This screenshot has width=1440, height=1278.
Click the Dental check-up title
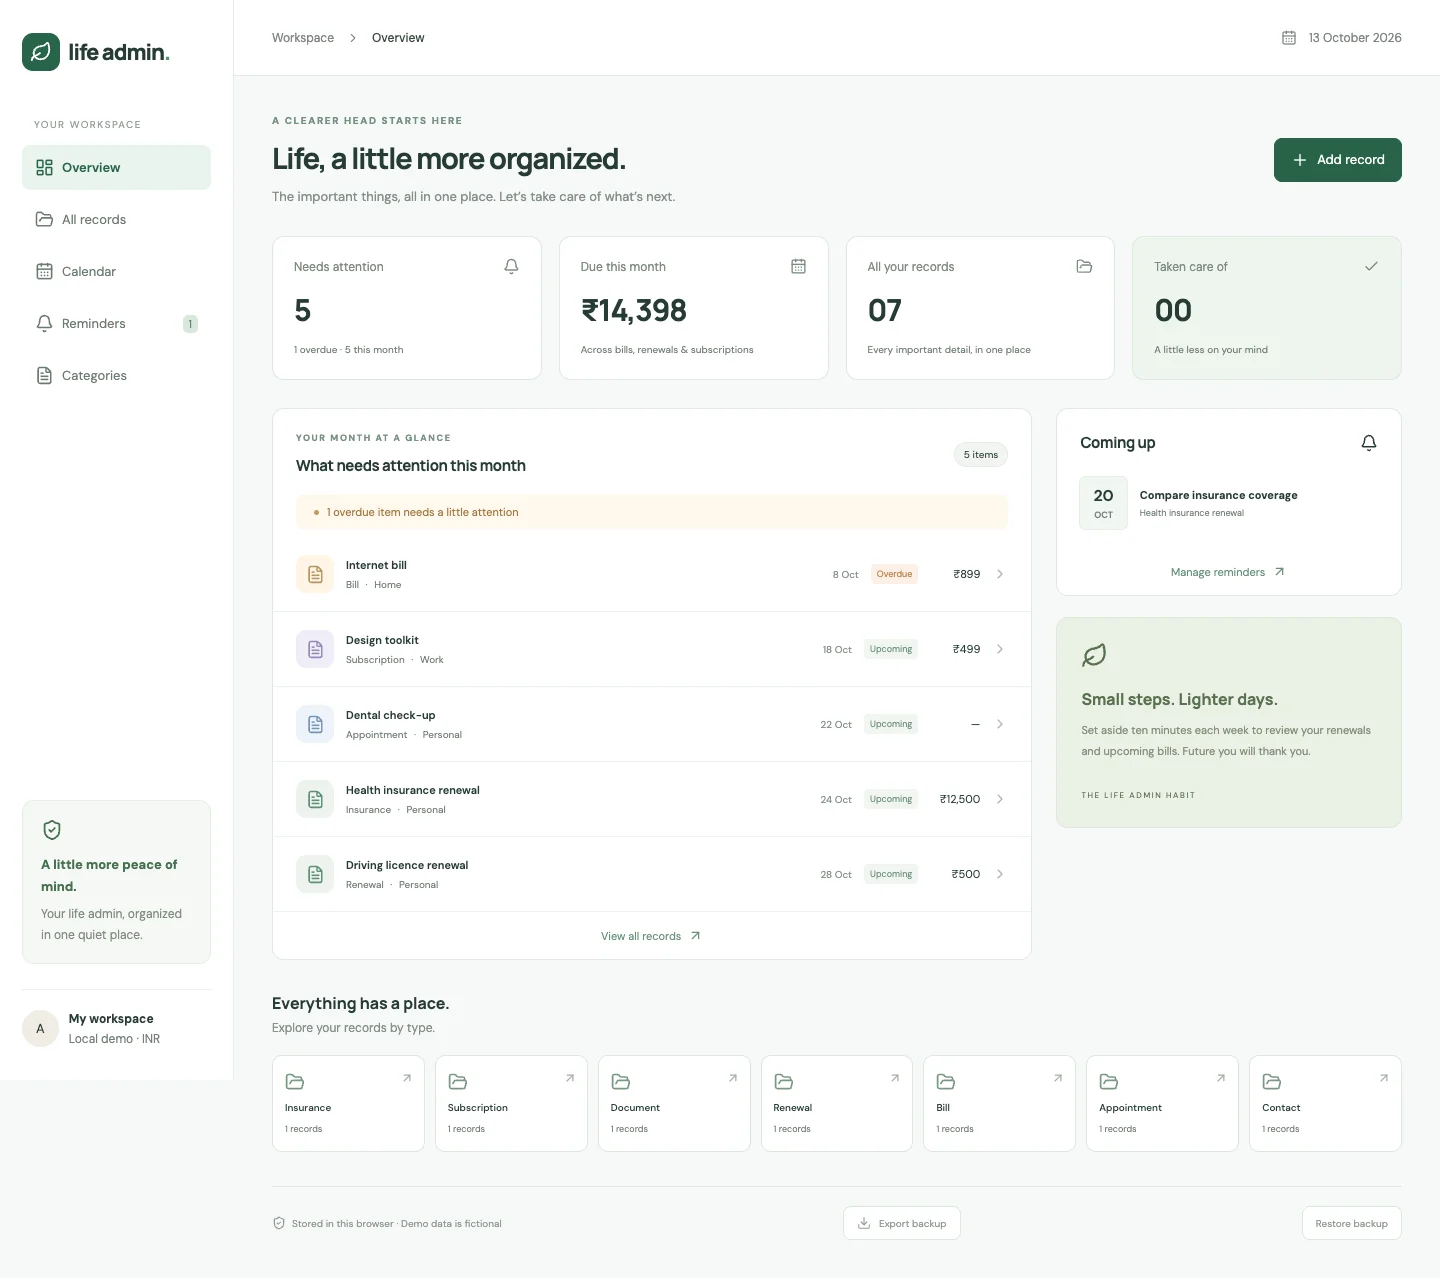(x=390, y=715)
